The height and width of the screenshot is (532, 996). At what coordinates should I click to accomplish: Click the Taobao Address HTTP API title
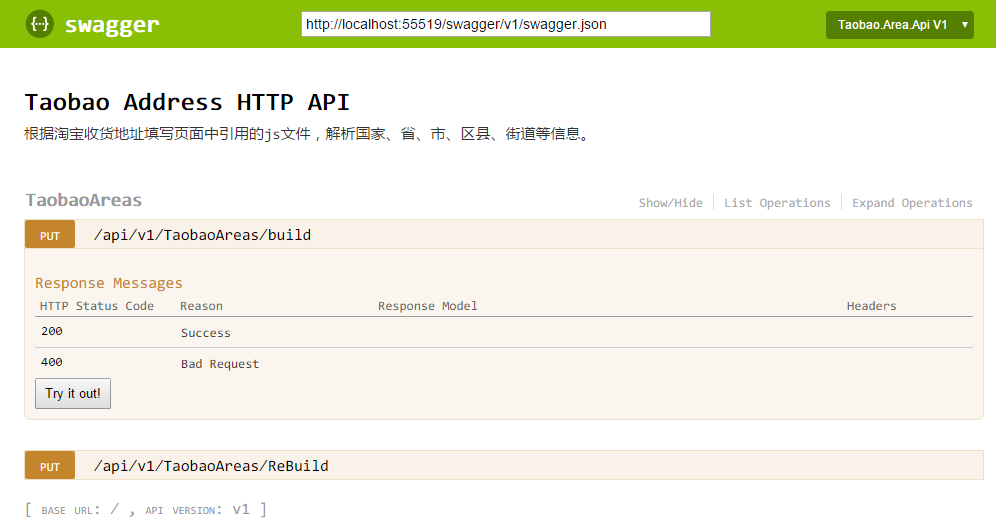pos(187,102)
